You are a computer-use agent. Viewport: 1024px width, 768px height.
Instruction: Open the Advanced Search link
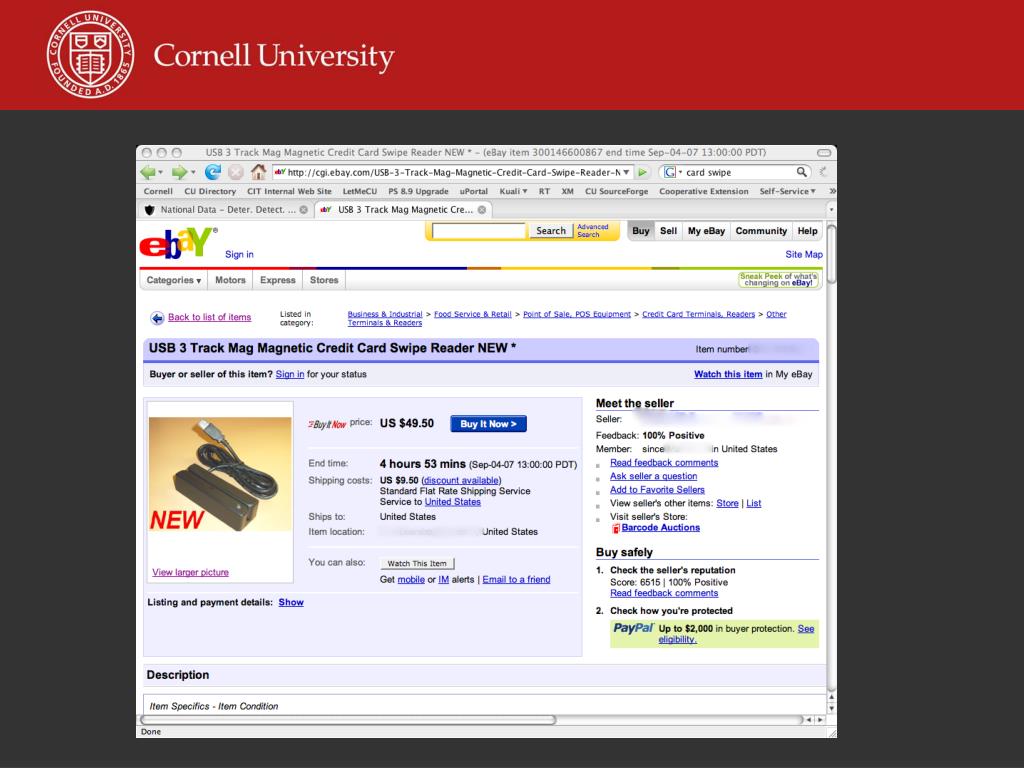click(x=592, y=231)
